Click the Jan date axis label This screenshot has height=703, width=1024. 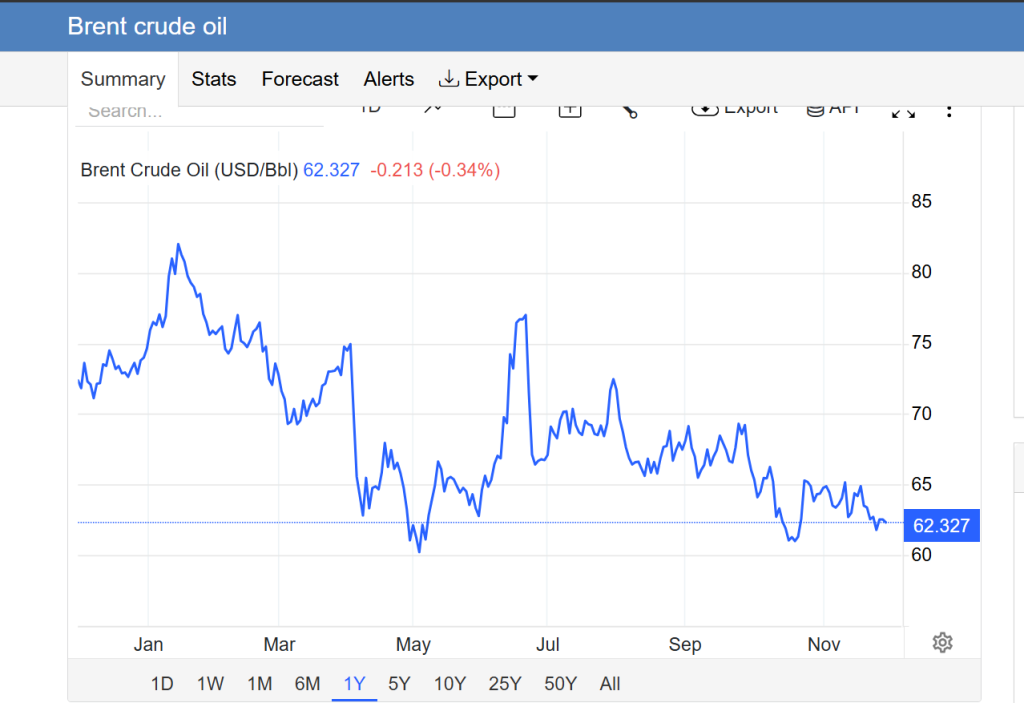pos(148,644)
